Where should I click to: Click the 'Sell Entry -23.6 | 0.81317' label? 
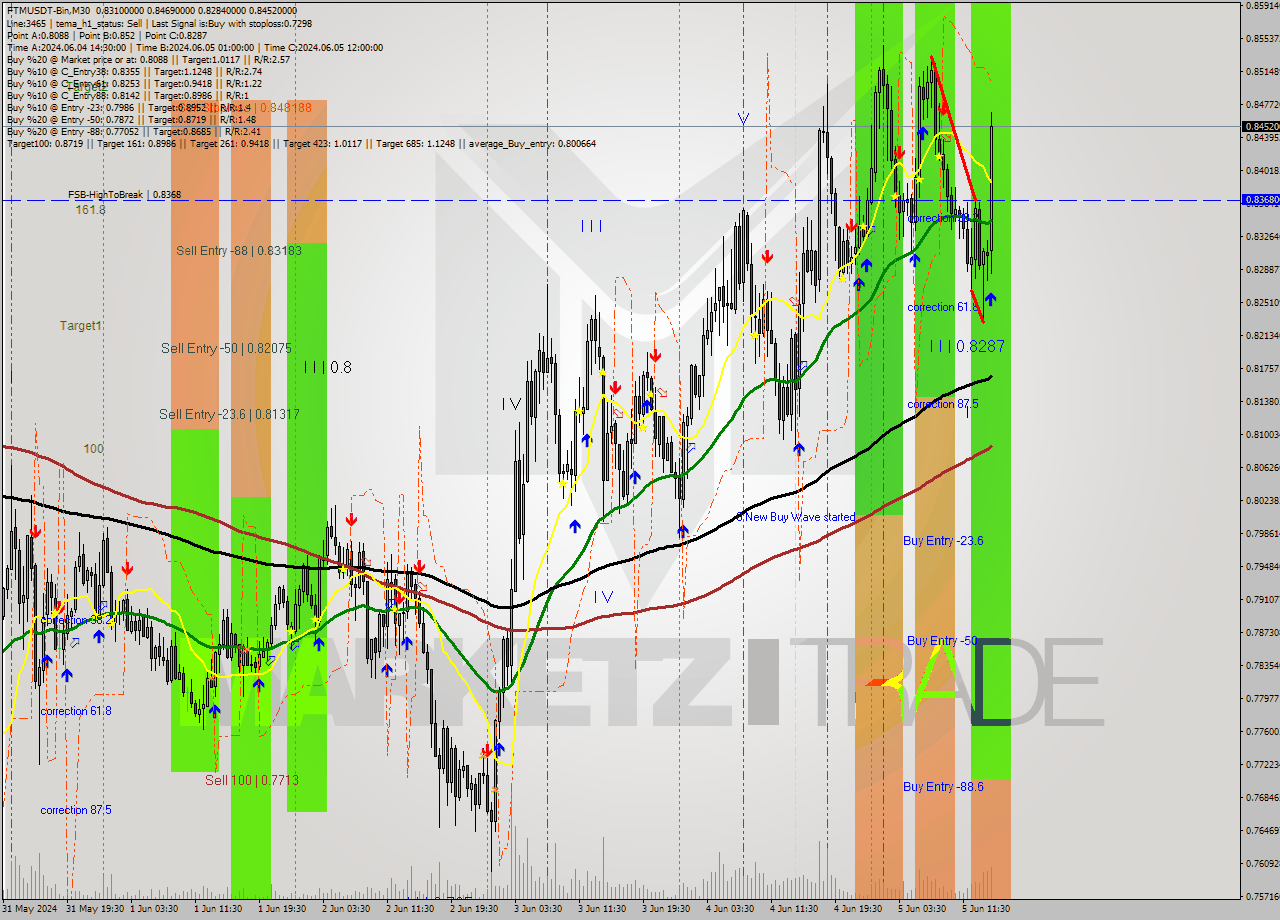tap(229, 414)
